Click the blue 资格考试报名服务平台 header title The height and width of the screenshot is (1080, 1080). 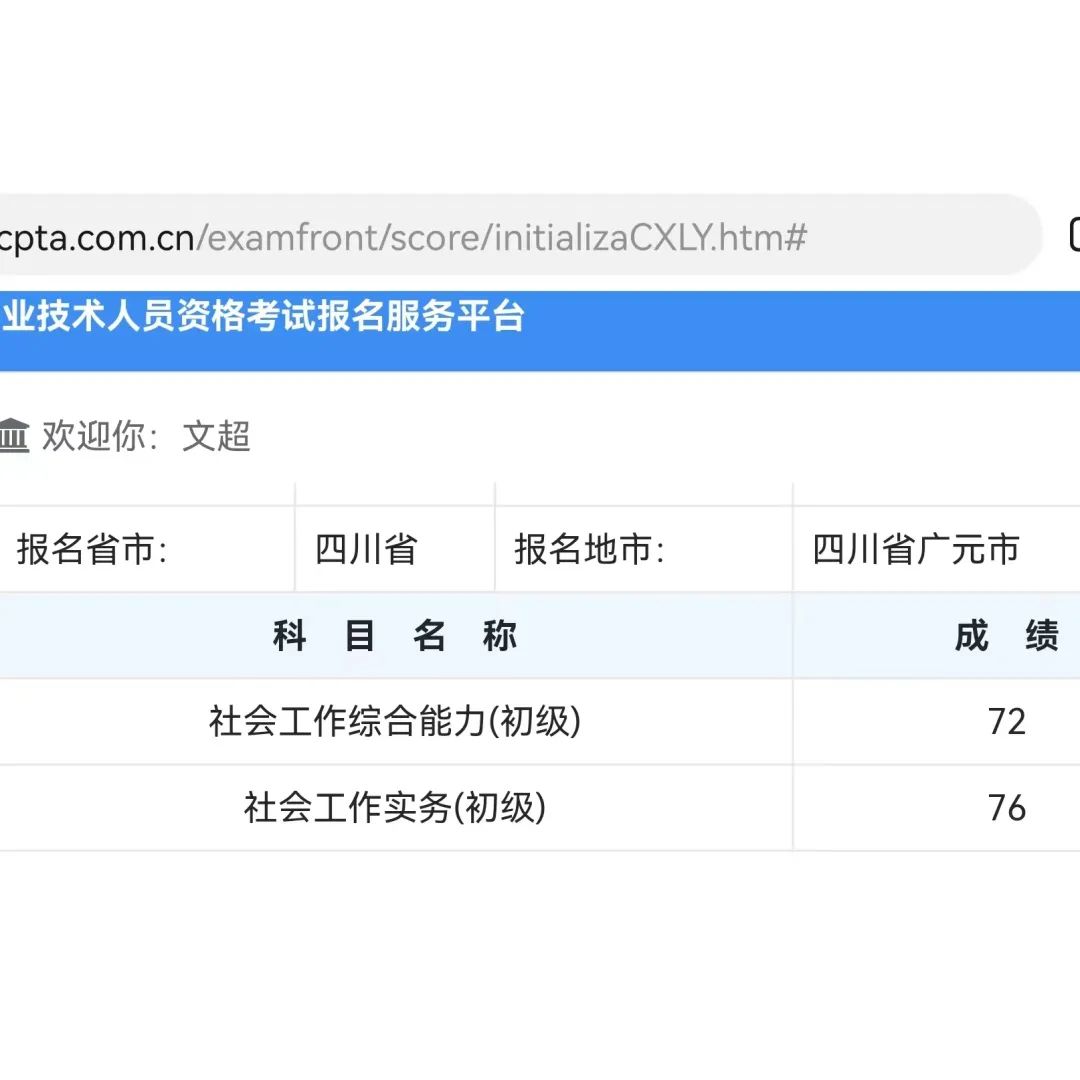264,317
